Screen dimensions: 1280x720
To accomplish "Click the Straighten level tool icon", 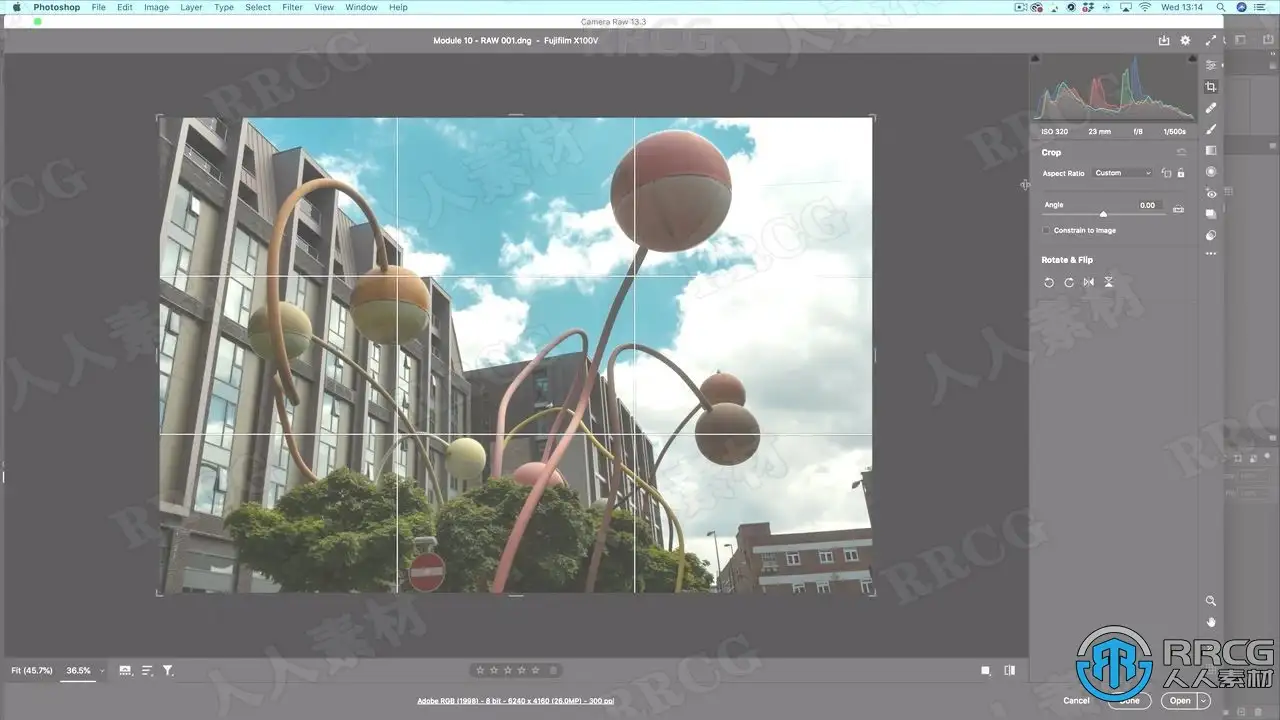I will click(1178, 209).
